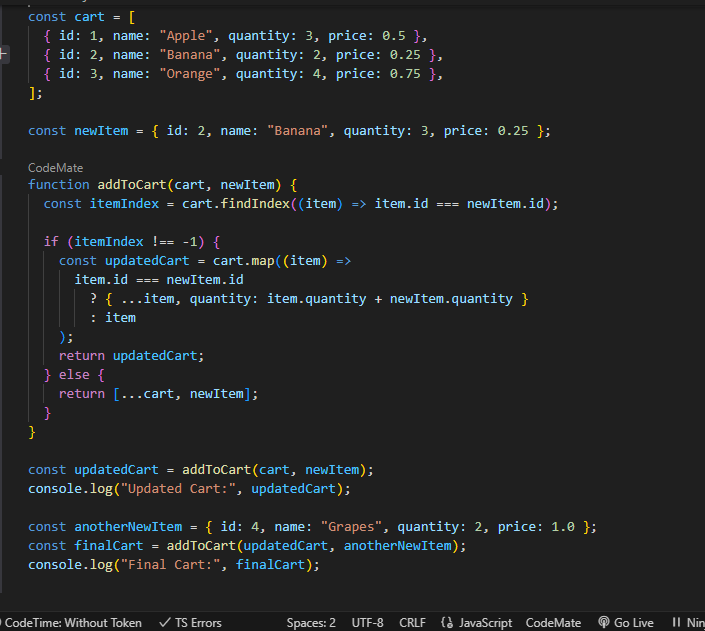705x631 pixels.
Task: Click the [...cart, newItem] return array
Action: (x=182, y=394)
